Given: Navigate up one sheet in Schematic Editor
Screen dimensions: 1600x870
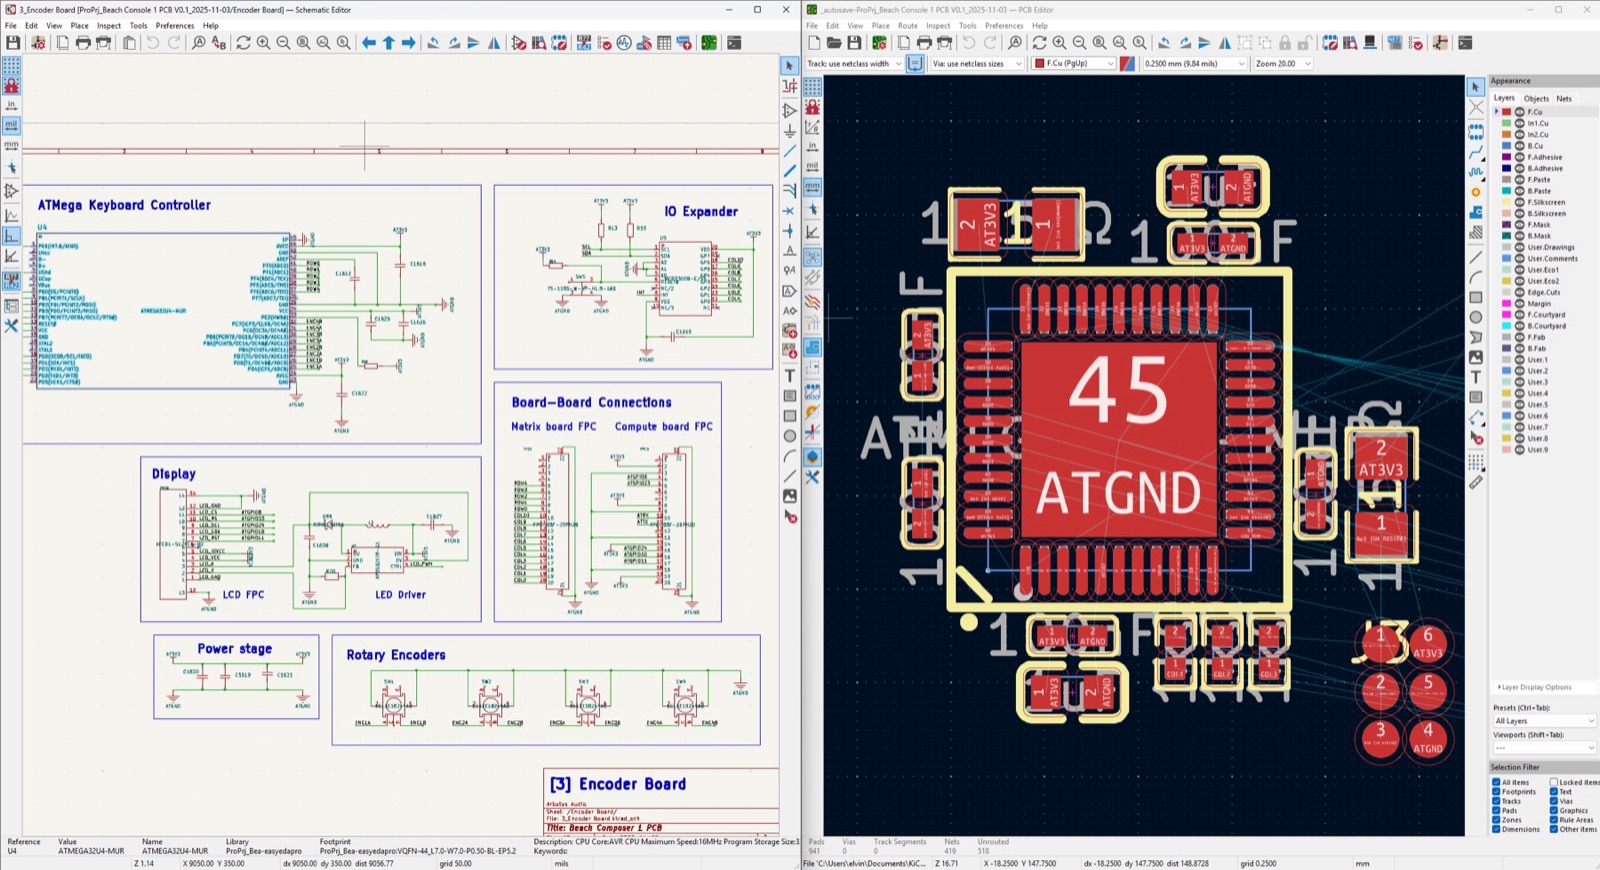Looking at the screenshot, I should (389, 43).
